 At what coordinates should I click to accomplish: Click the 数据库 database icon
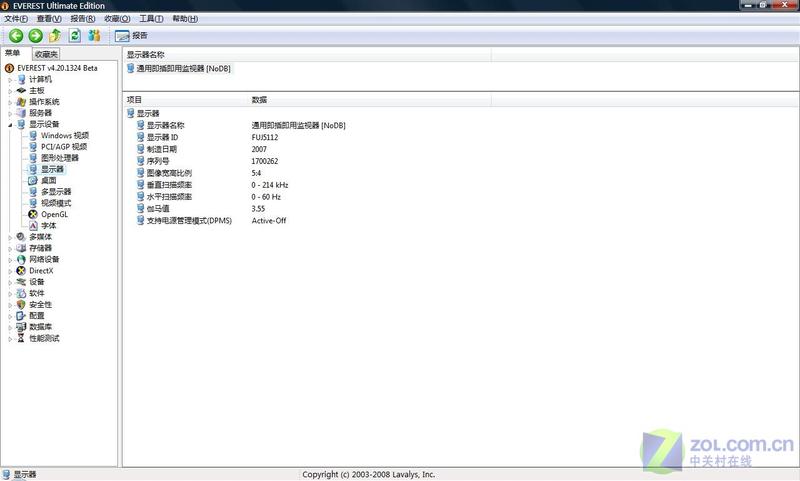coord(21,327)
